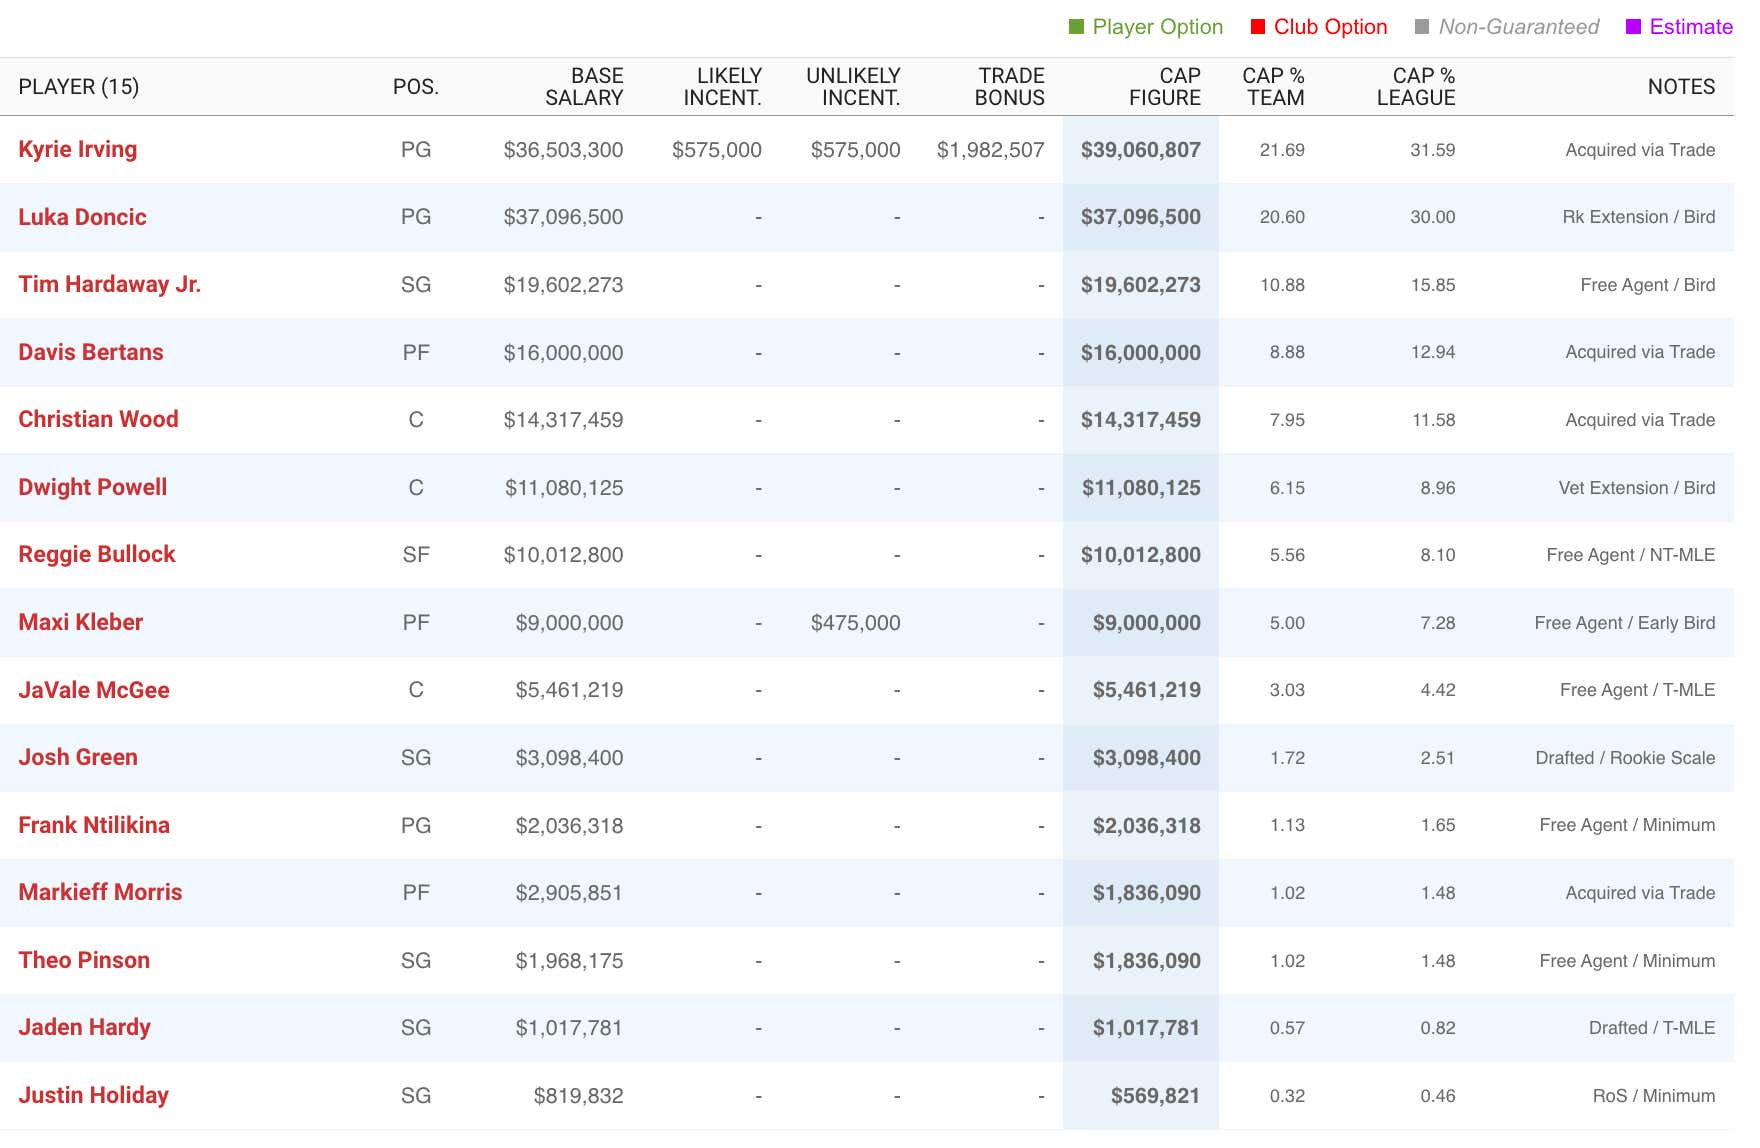Click Reggie Bullock's Free Agent / NT-MLE note

coord(1631,555)
